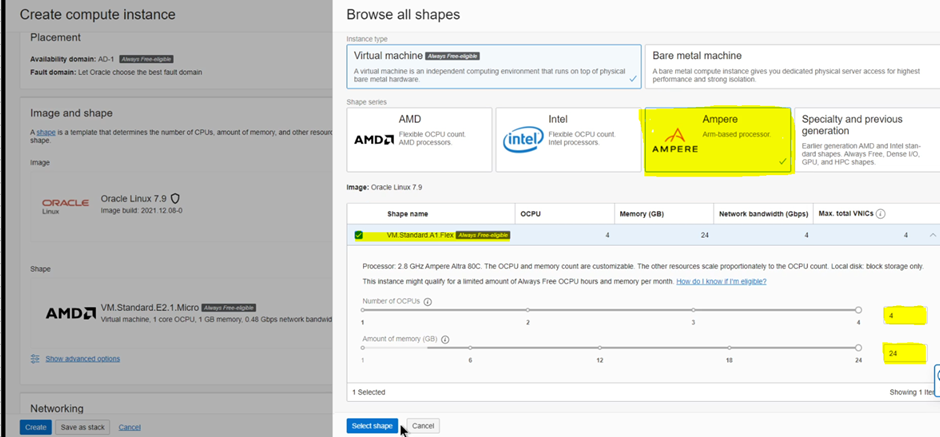Click info icon beside Max. total VNICs

click(x=881, y=214)
